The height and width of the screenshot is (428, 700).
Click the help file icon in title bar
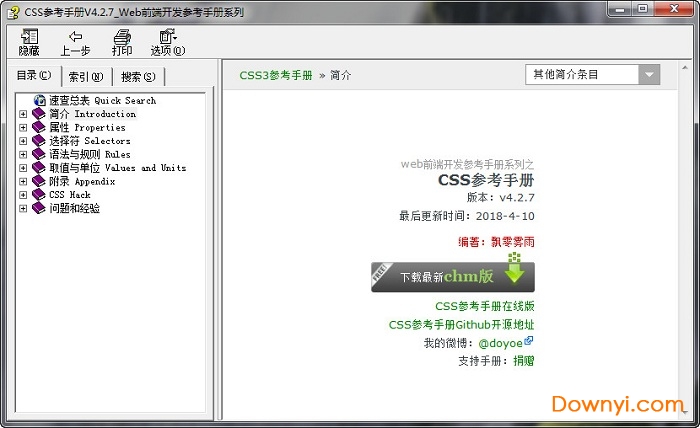tap(13, 12)
